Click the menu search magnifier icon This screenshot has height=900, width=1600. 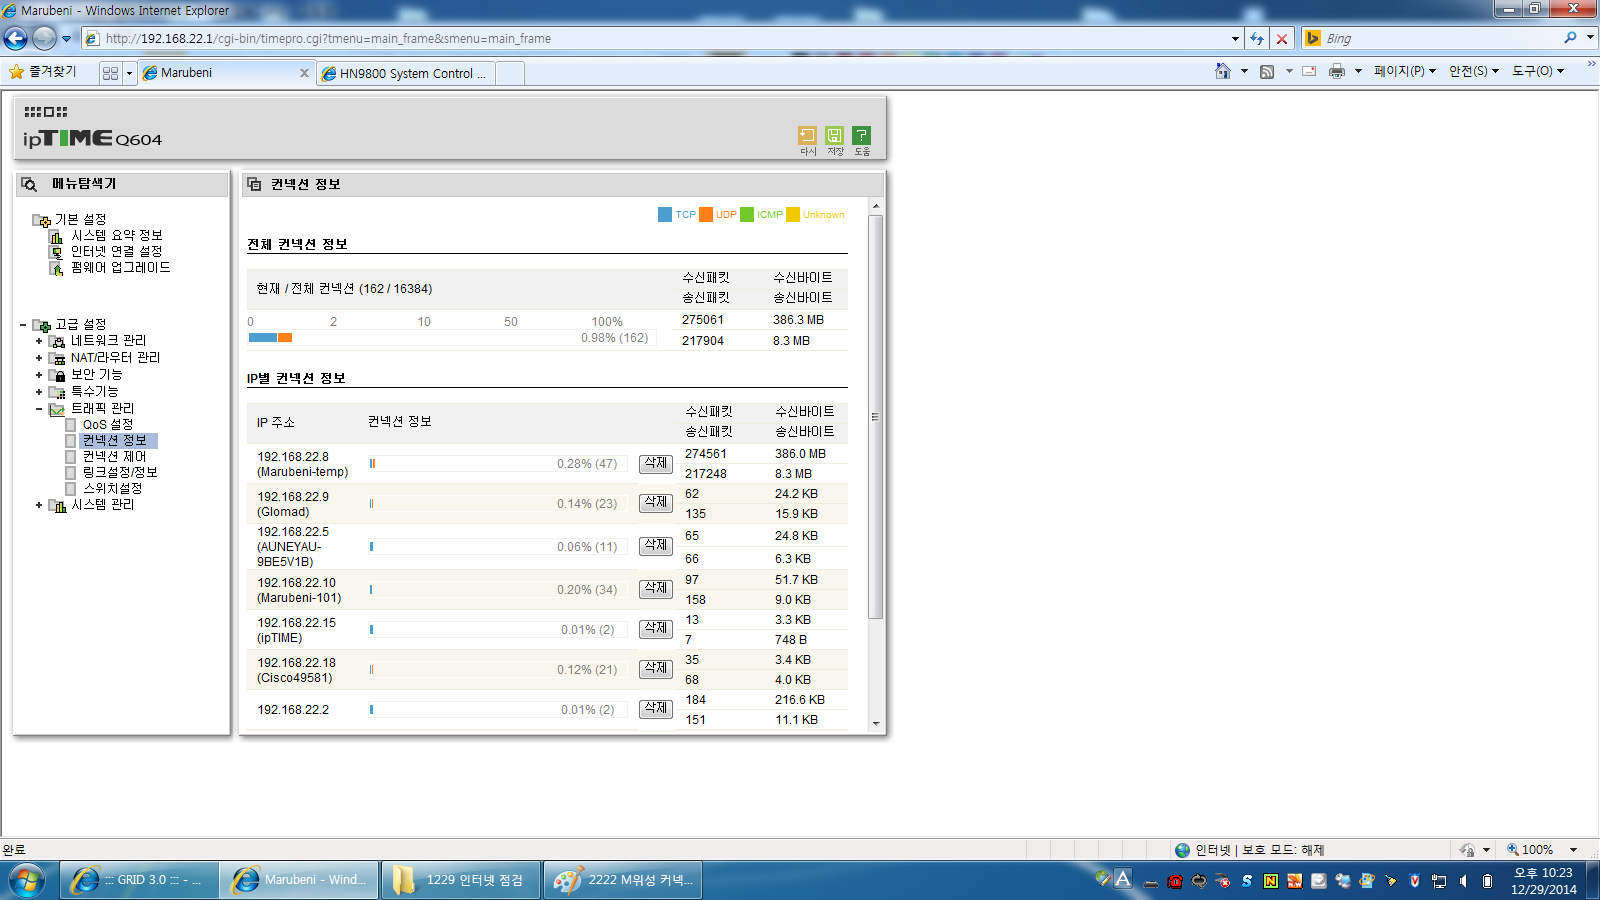(x=29, y=184)
